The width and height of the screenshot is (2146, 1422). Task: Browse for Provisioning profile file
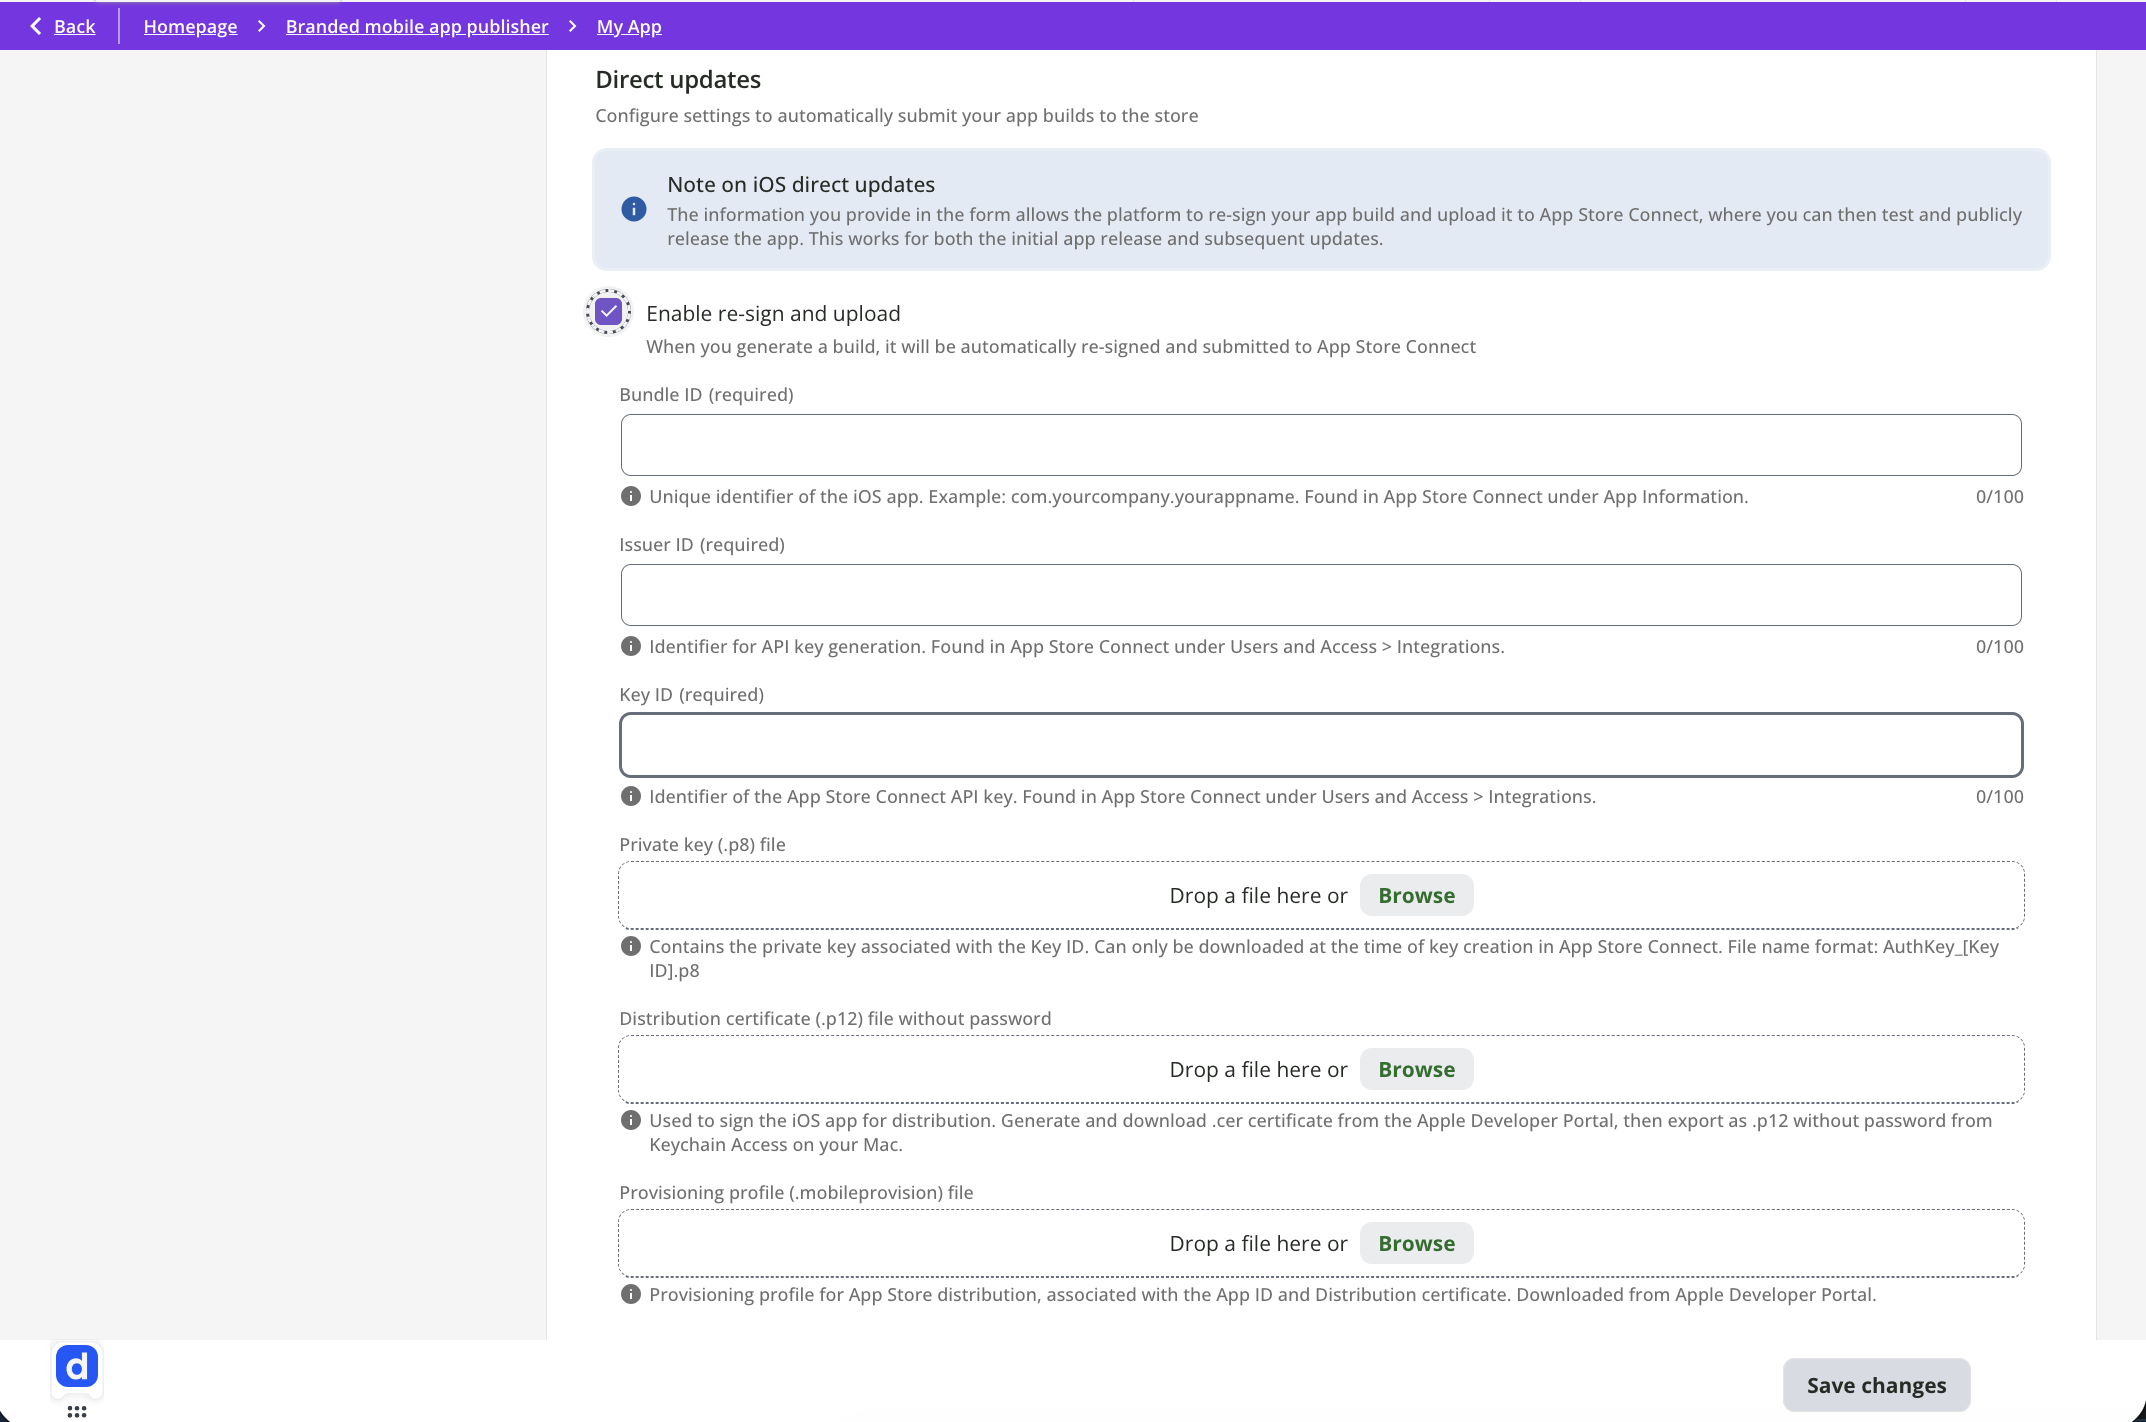[x=1416, y=1243]
